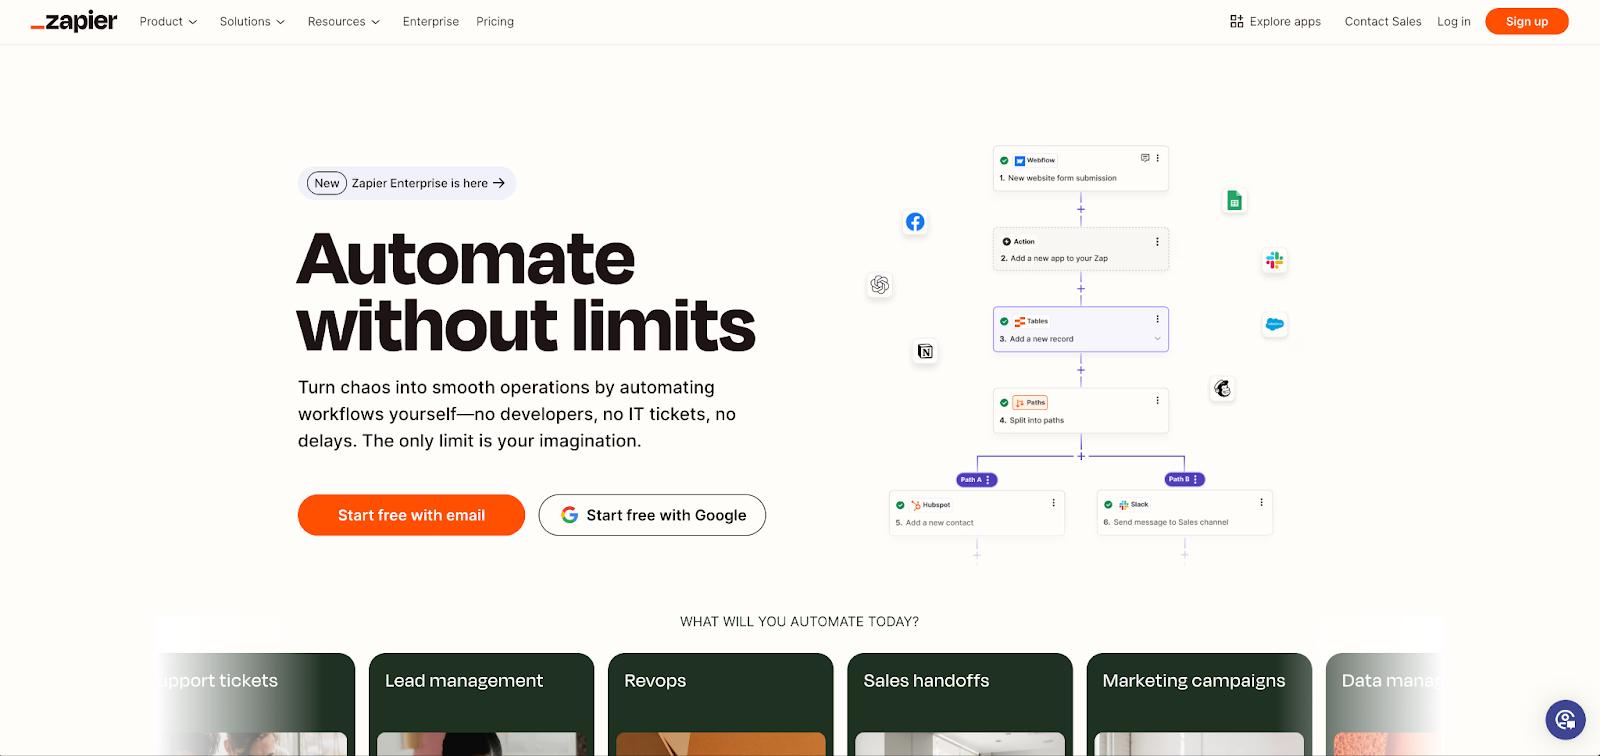Click the 'WHAT WILL YOU AUTOMATE TODAY?' heading
The height and width of the screenshot is (756, 1600).
point(800,621)
